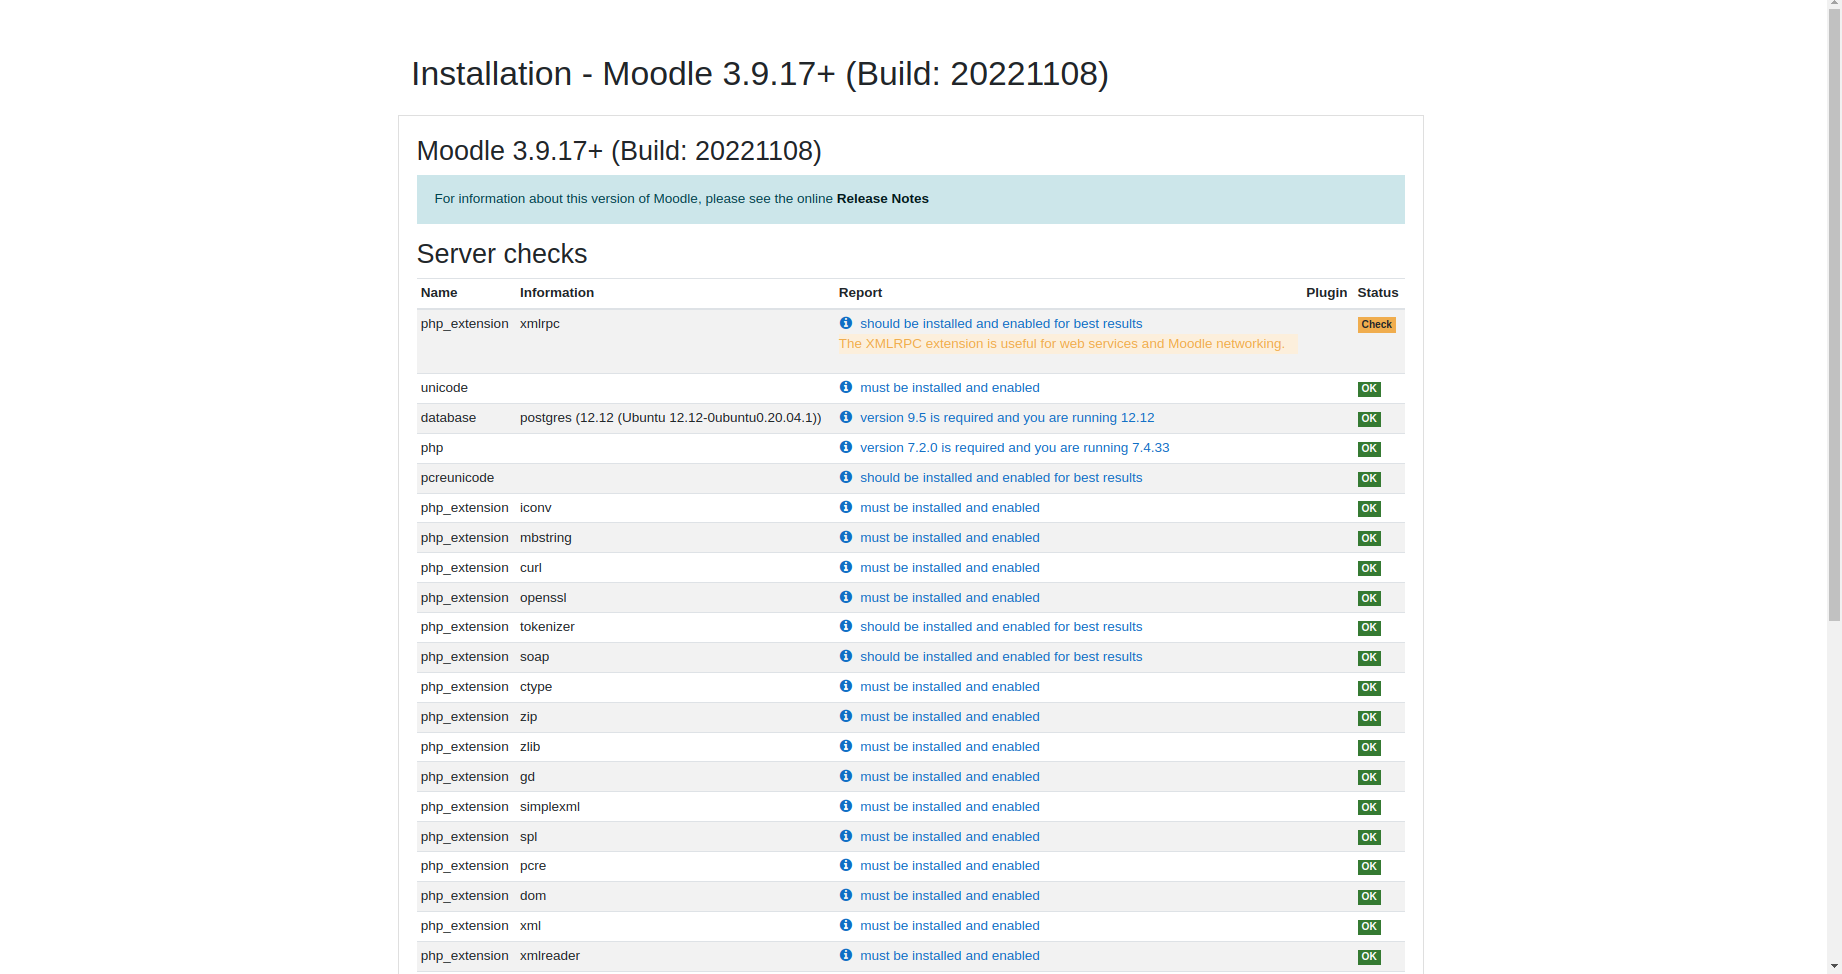Click the info icon in the php version row

pos(846,447)
